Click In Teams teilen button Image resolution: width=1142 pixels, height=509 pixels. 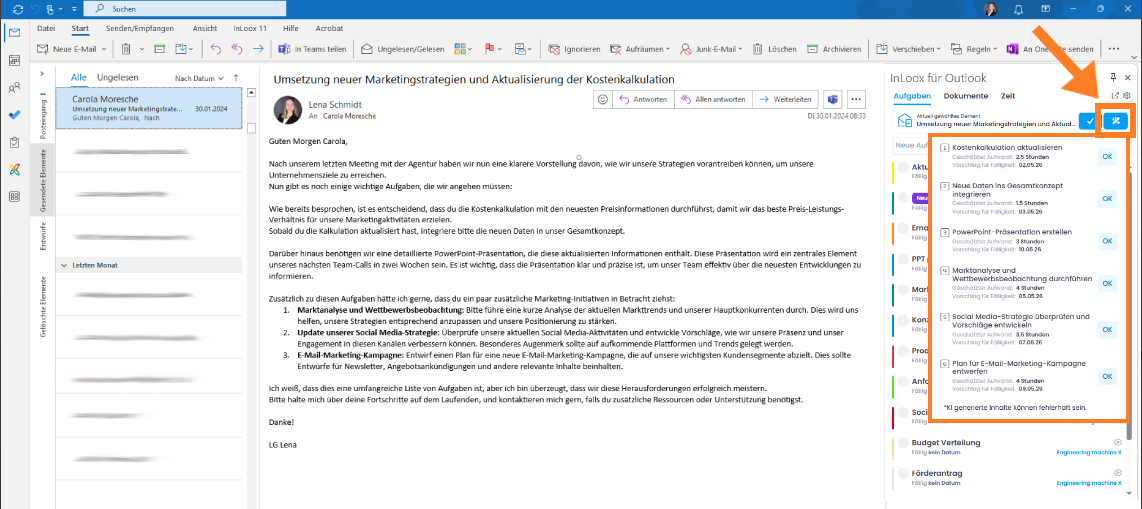[x=313, y=49]
